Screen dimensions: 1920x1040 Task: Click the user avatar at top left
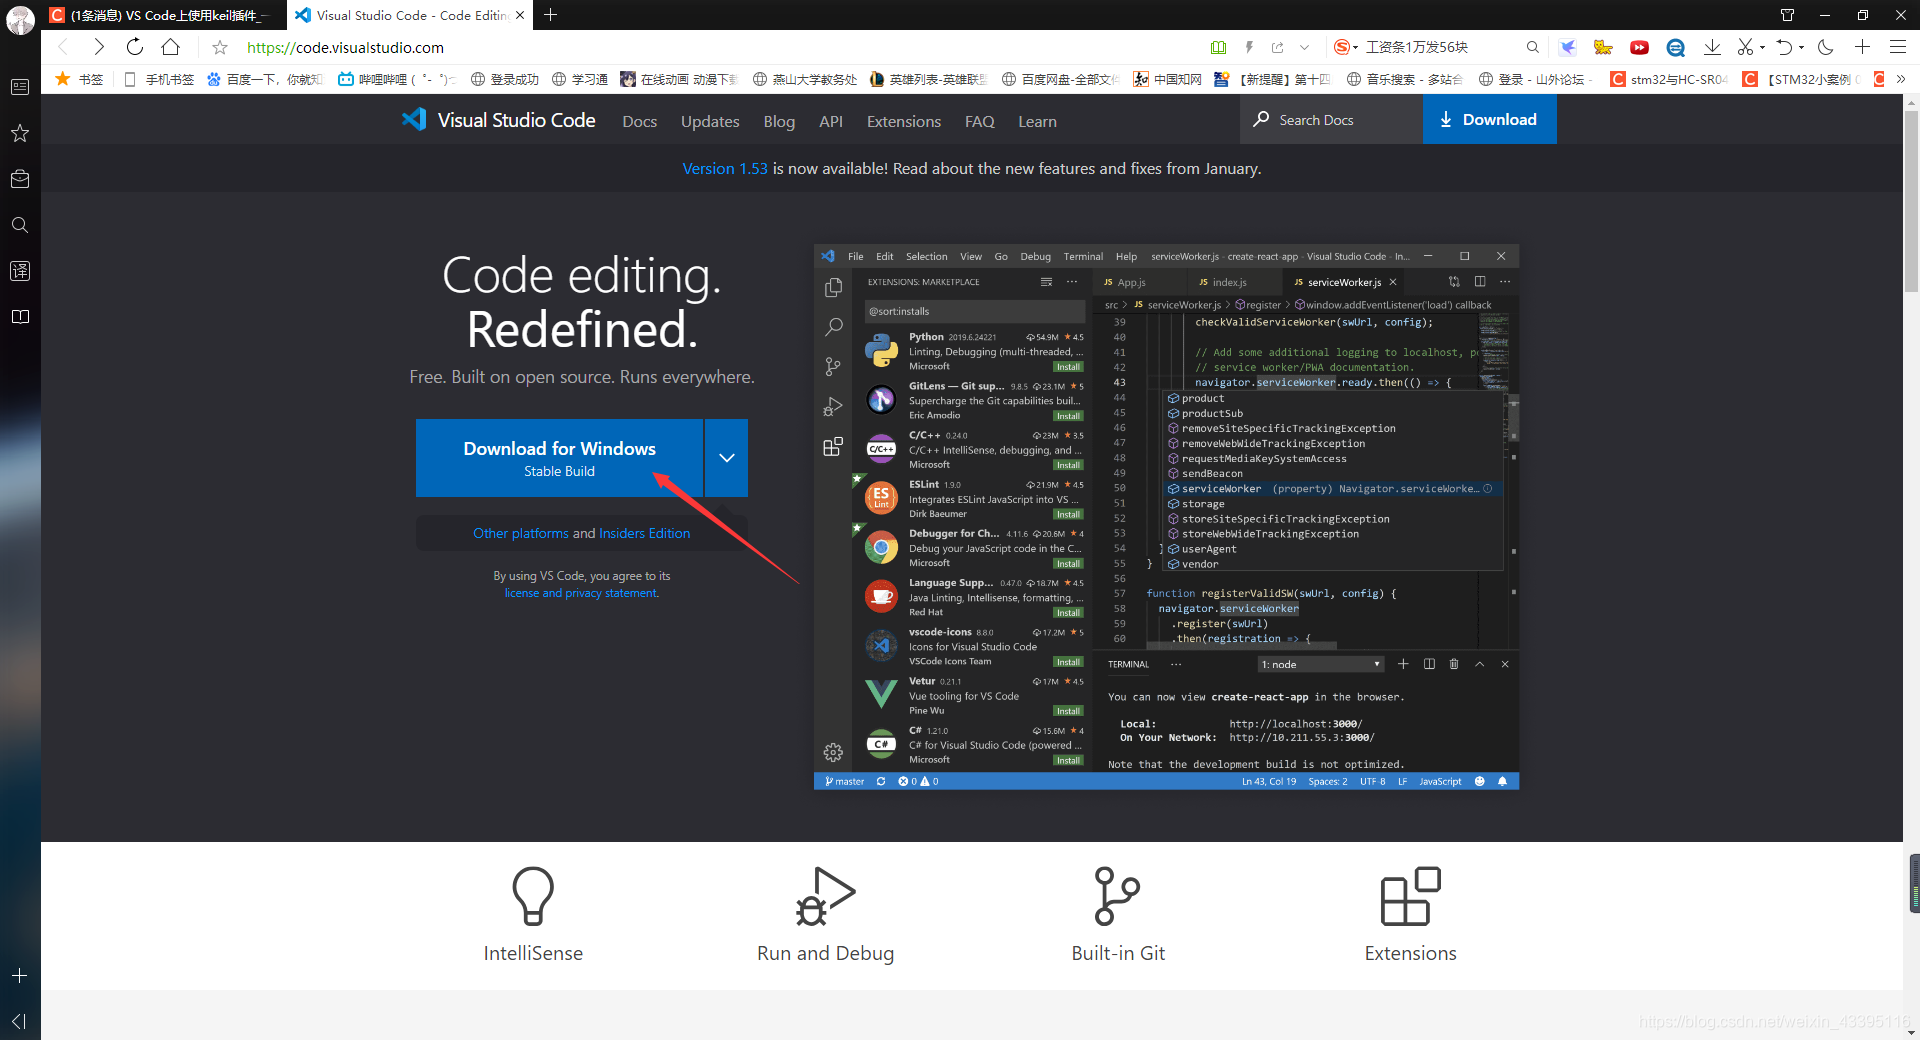[x=20, y=19]
